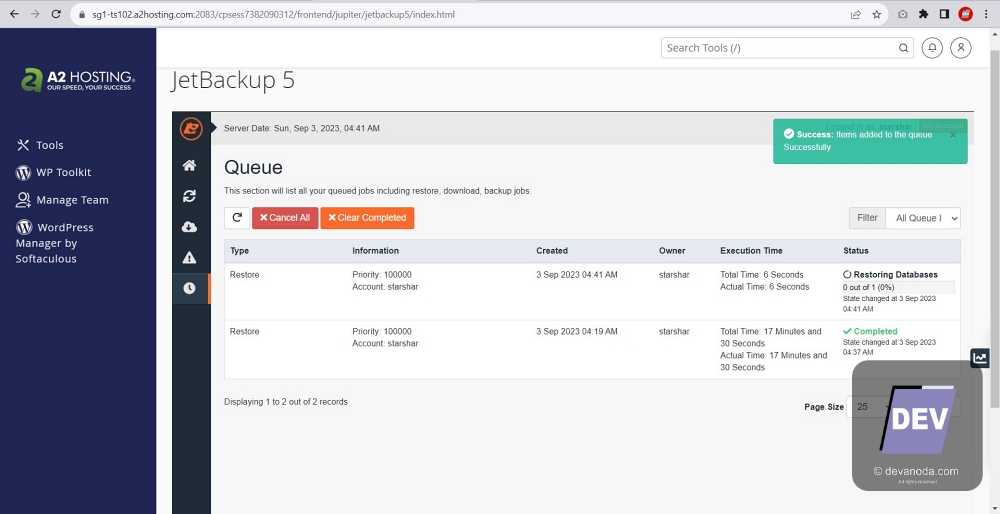The width and height of the screenshot is (1000, 514).
Task: Click the Cancel All button
Action: coord(285,217)
